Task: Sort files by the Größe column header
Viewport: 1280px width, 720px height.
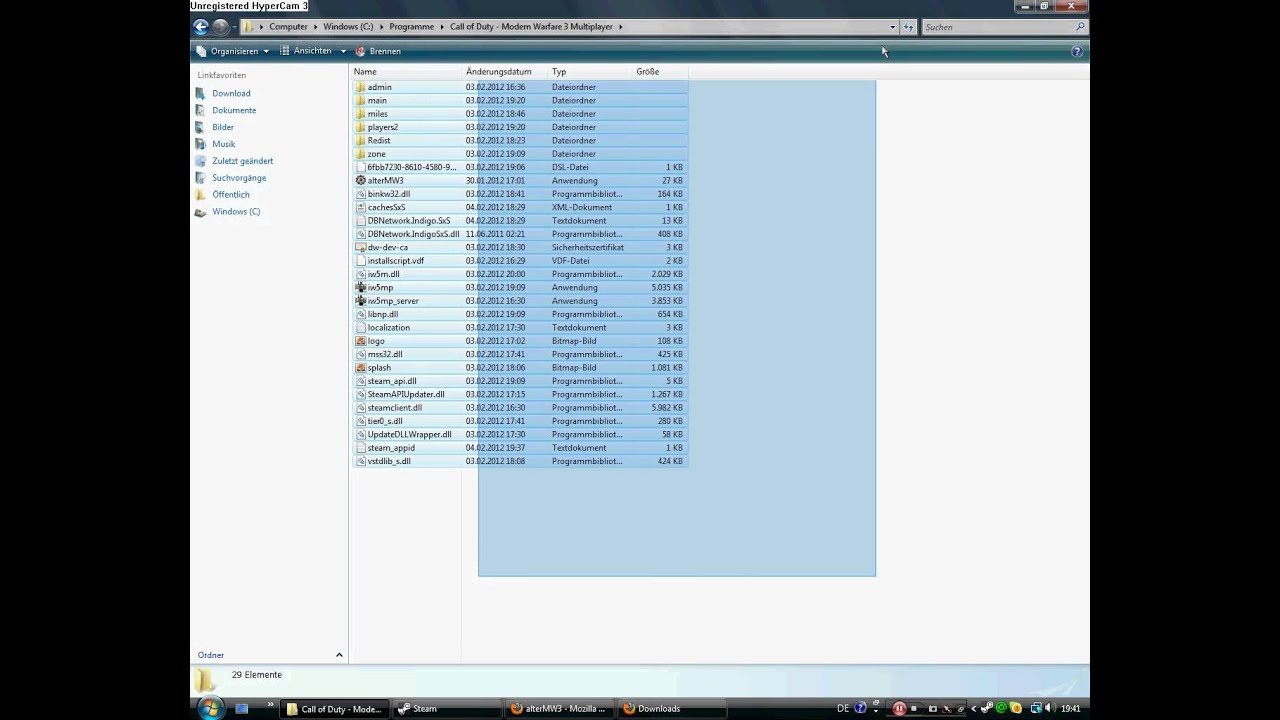Action: [x=660, y=72]
